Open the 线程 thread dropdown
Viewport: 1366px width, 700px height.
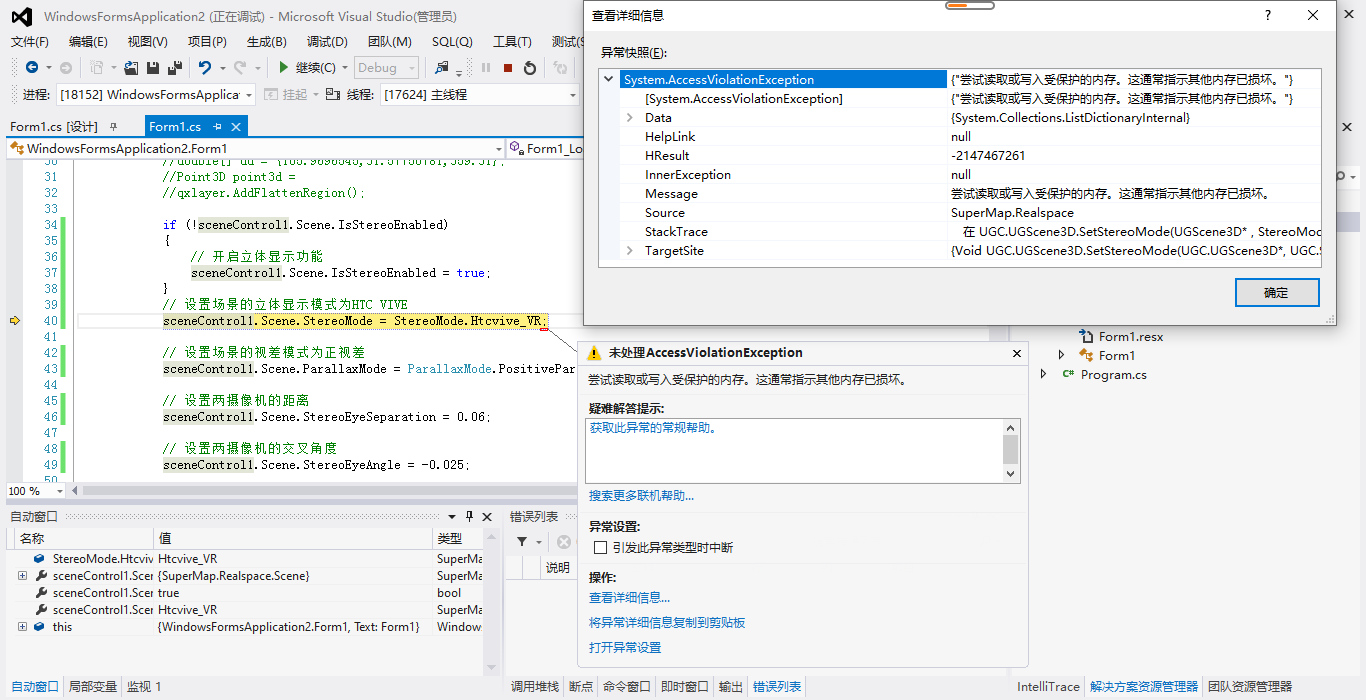tap(573, 95)
